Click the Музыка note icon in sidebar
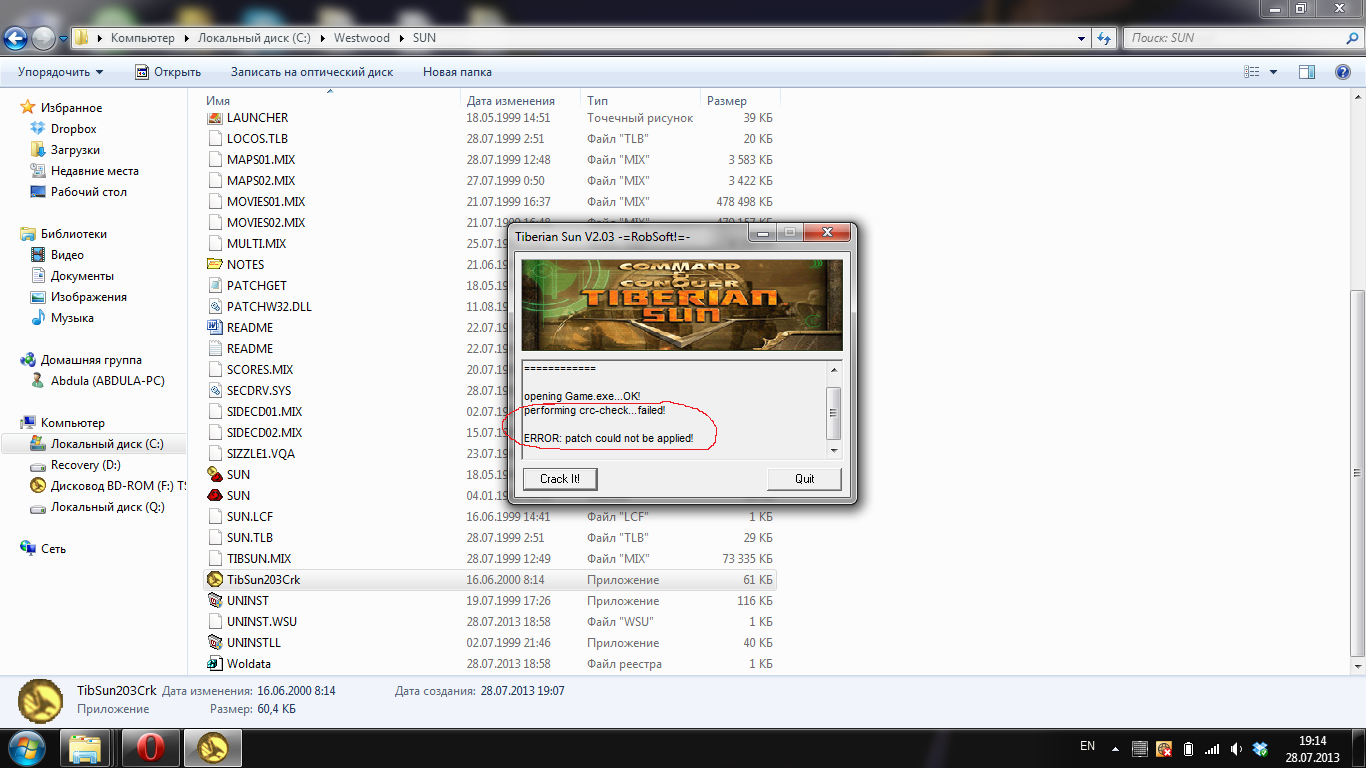Screen dimensions: 1366x768 coord(38,318)
